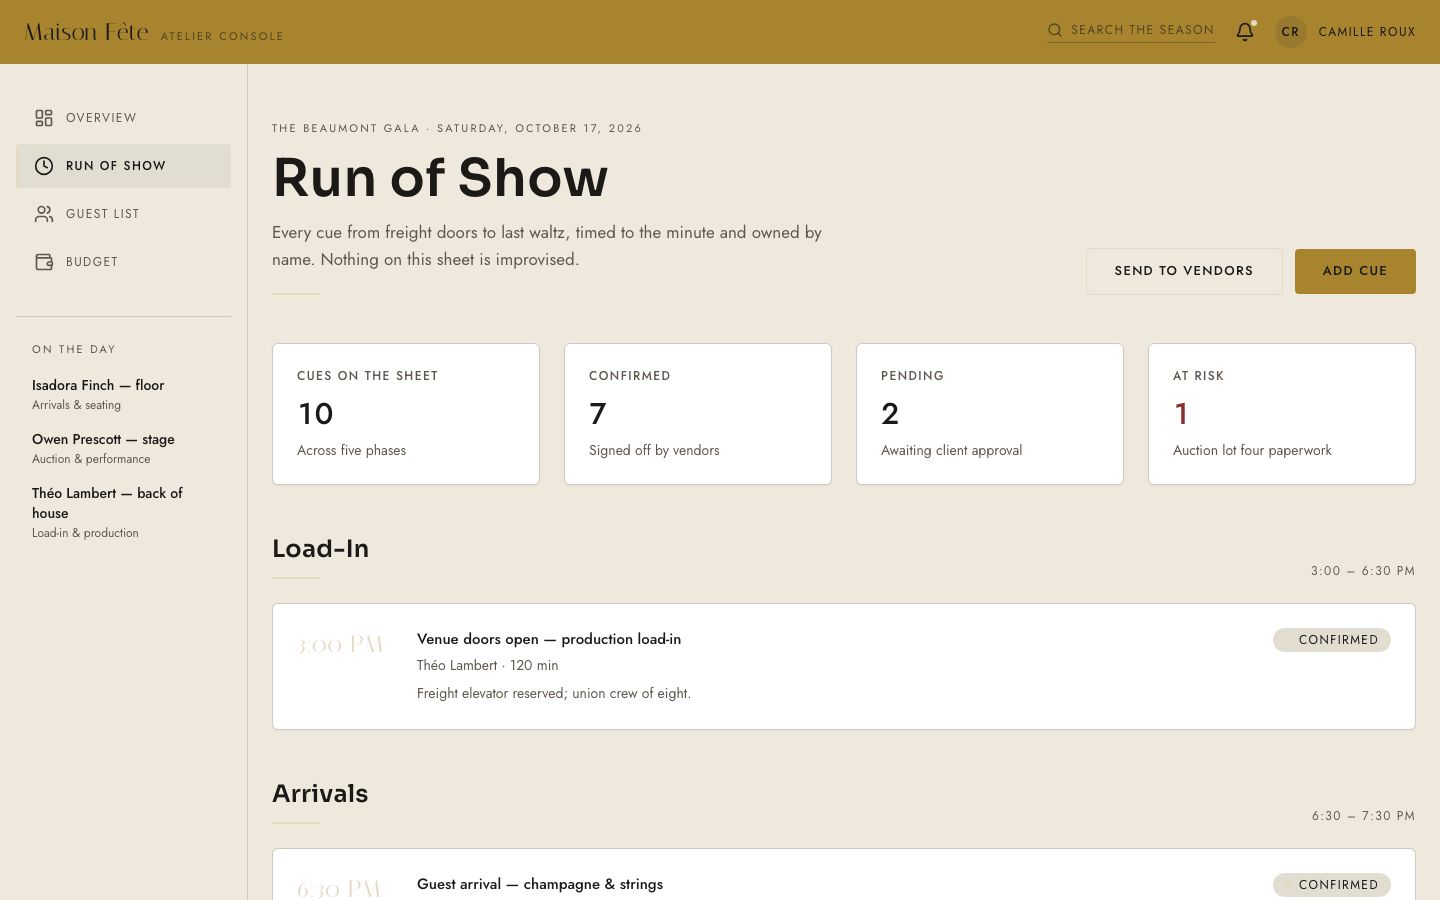Click Confirmed badge on Guest arrival cue
The image size is (1440, 900).
(1332, 885)
